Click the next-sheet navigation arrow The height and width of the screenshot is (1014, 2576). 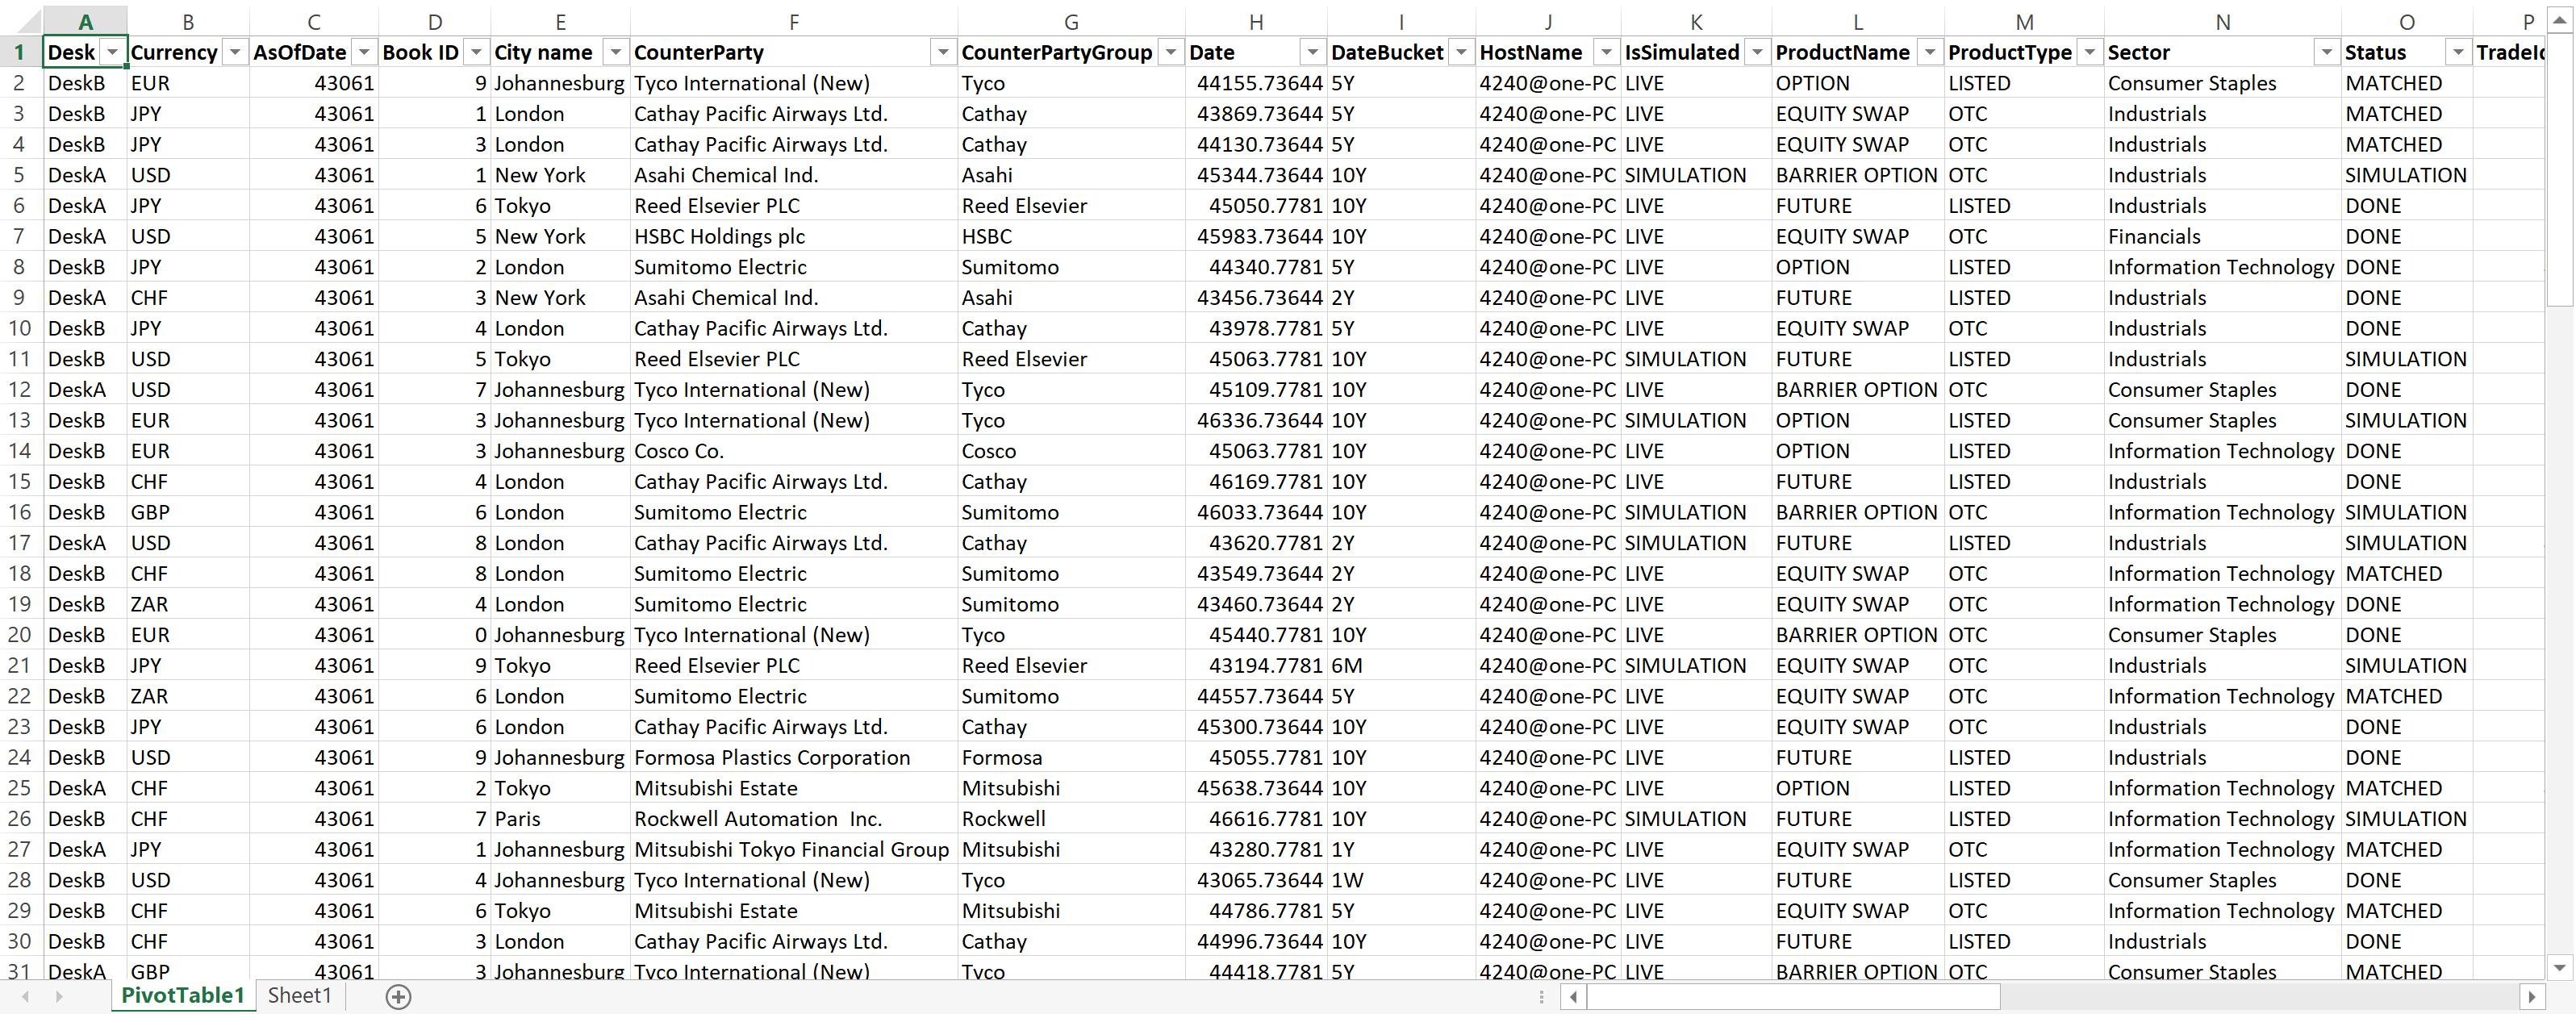[x=60, y=996]
